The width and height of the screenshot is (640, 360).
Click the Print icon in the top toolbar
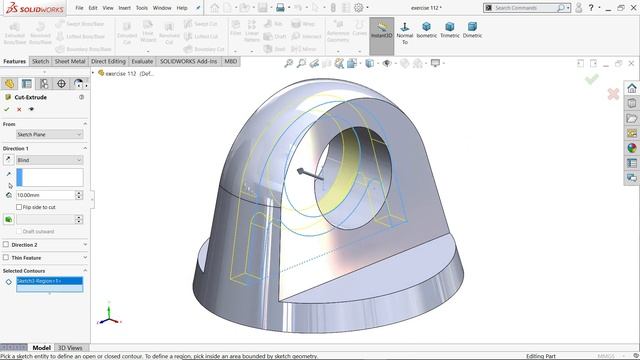click(x=280, y=8)
